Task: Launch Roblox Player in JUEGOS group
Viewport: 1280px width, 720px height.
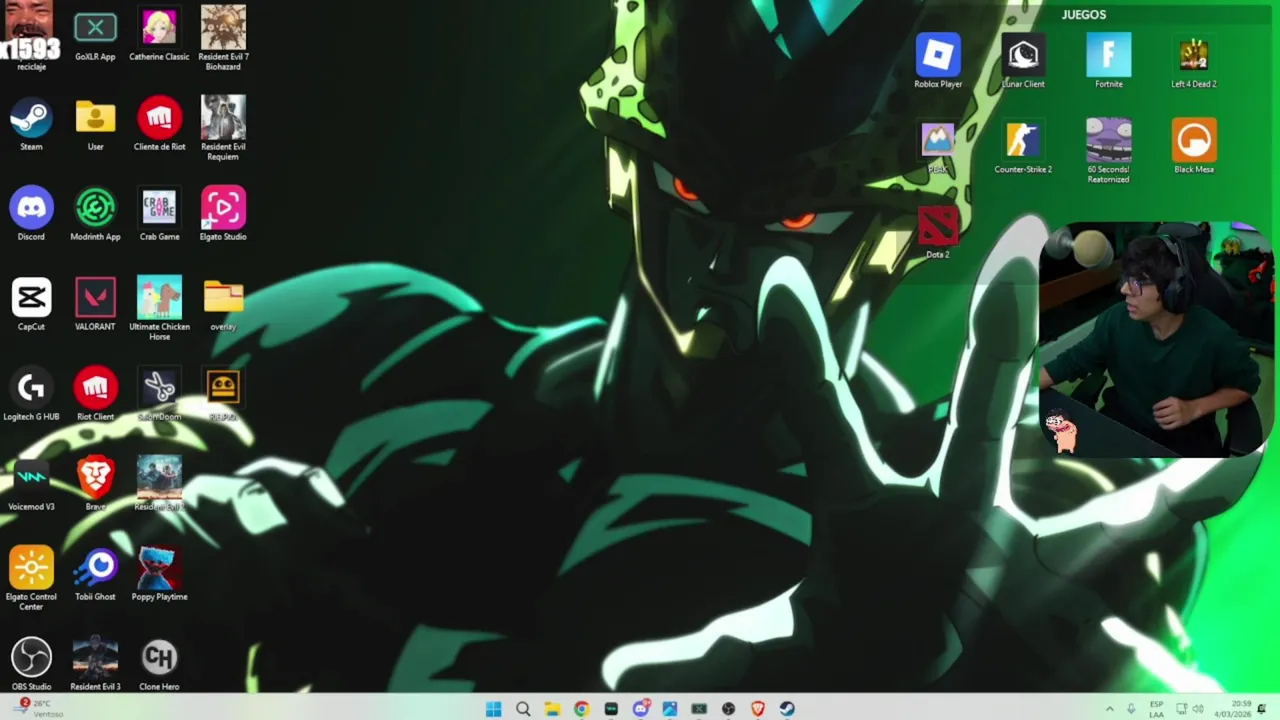Action: [938, 62]
